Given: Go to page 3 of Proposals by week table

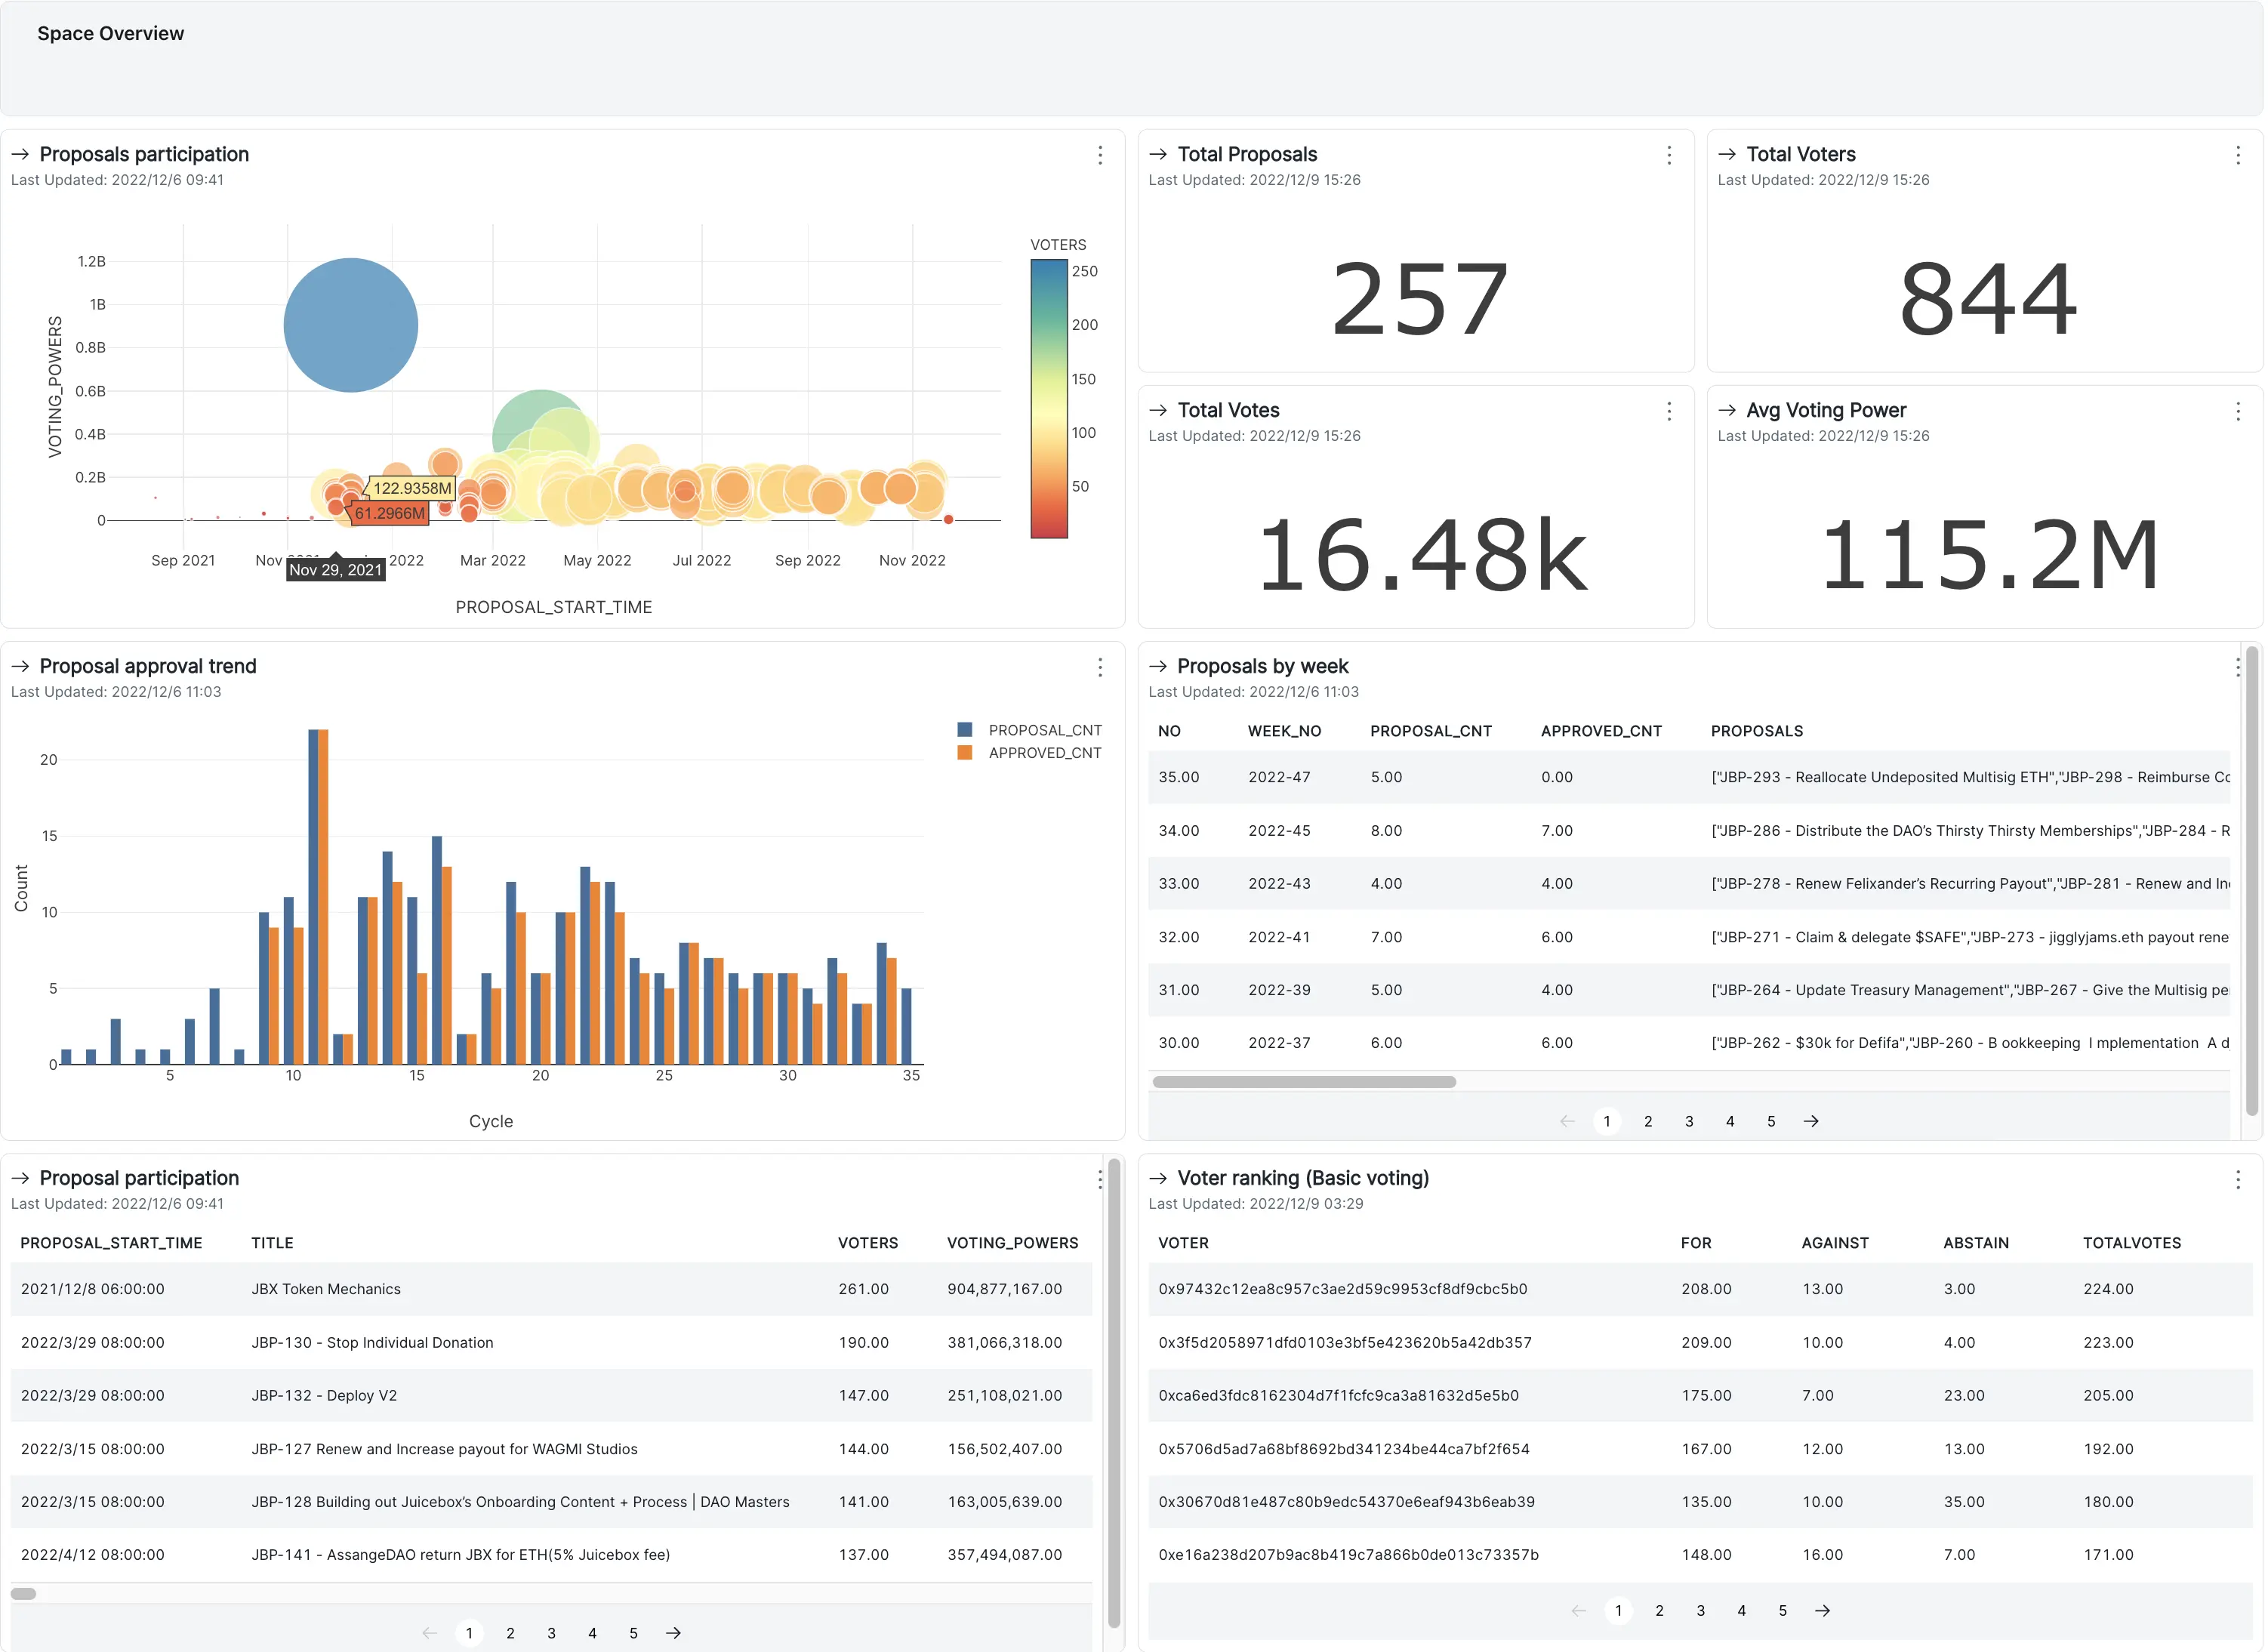Looking at the screenshot, I should coord(1689,1121).
